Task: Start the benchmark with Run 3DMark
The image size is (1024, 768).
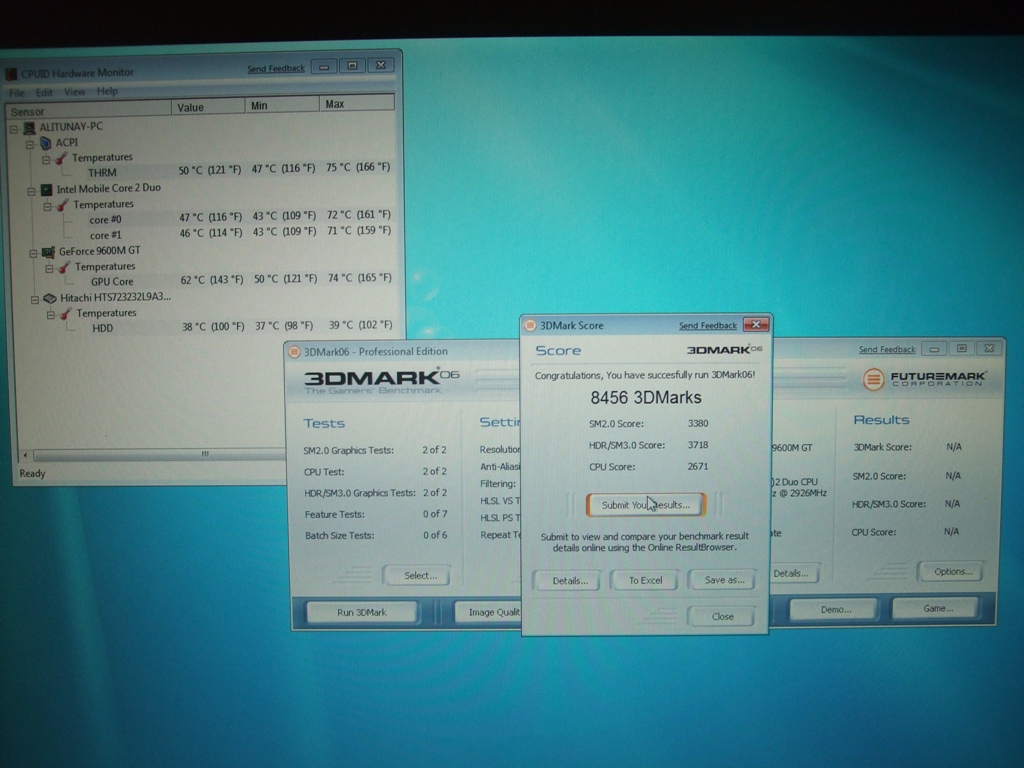Action: click(x=361, y=613)
